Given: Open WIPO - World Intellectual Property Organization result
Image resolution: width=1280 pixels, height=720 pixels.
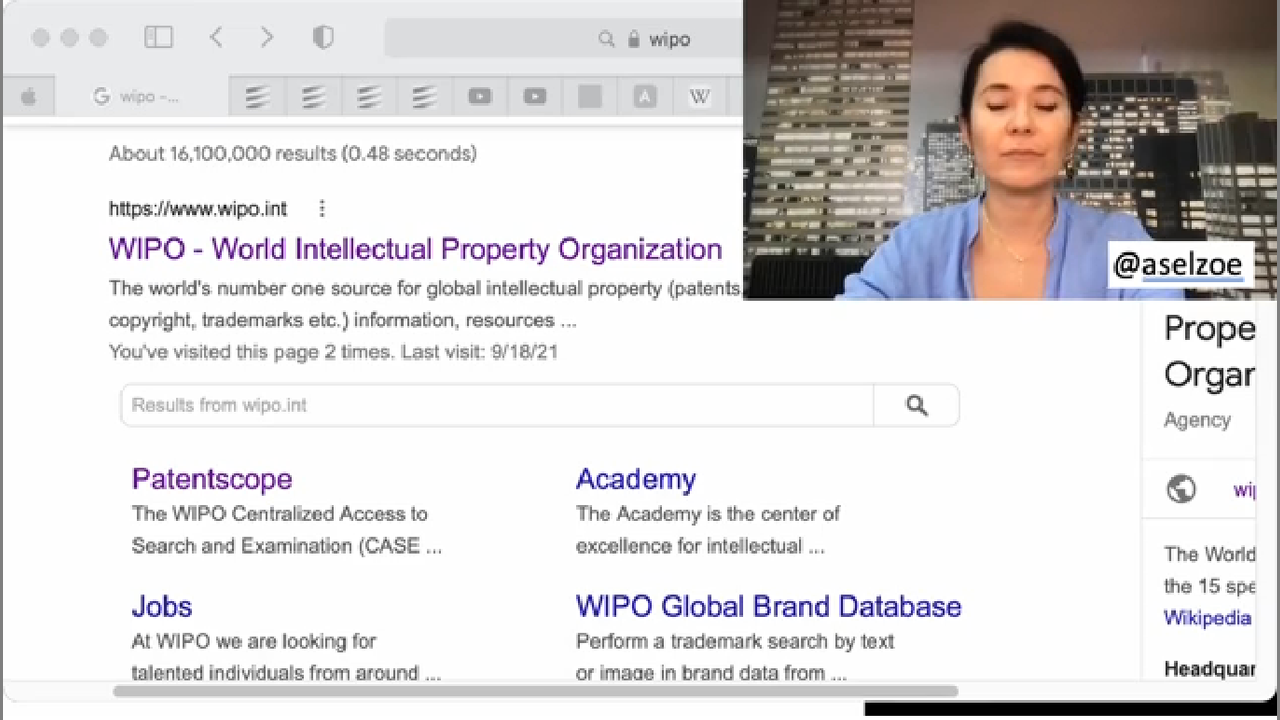Looking at the screenshot, I should tap(415, 249).
